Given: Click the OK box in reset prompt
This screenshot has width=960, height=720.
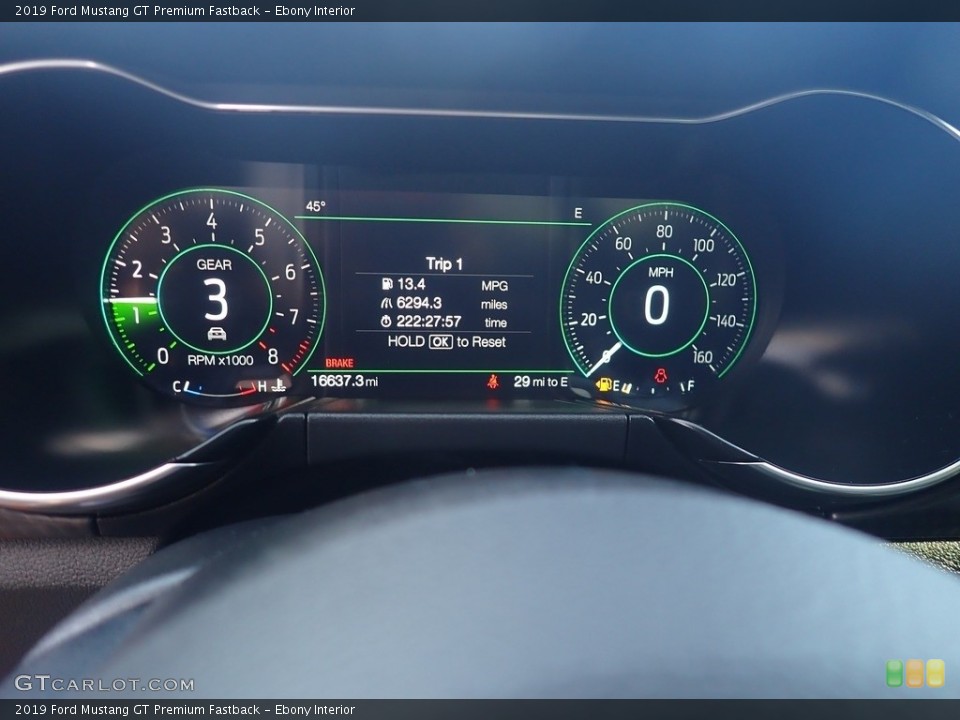Looking at the screenshot, I should 440,342.
